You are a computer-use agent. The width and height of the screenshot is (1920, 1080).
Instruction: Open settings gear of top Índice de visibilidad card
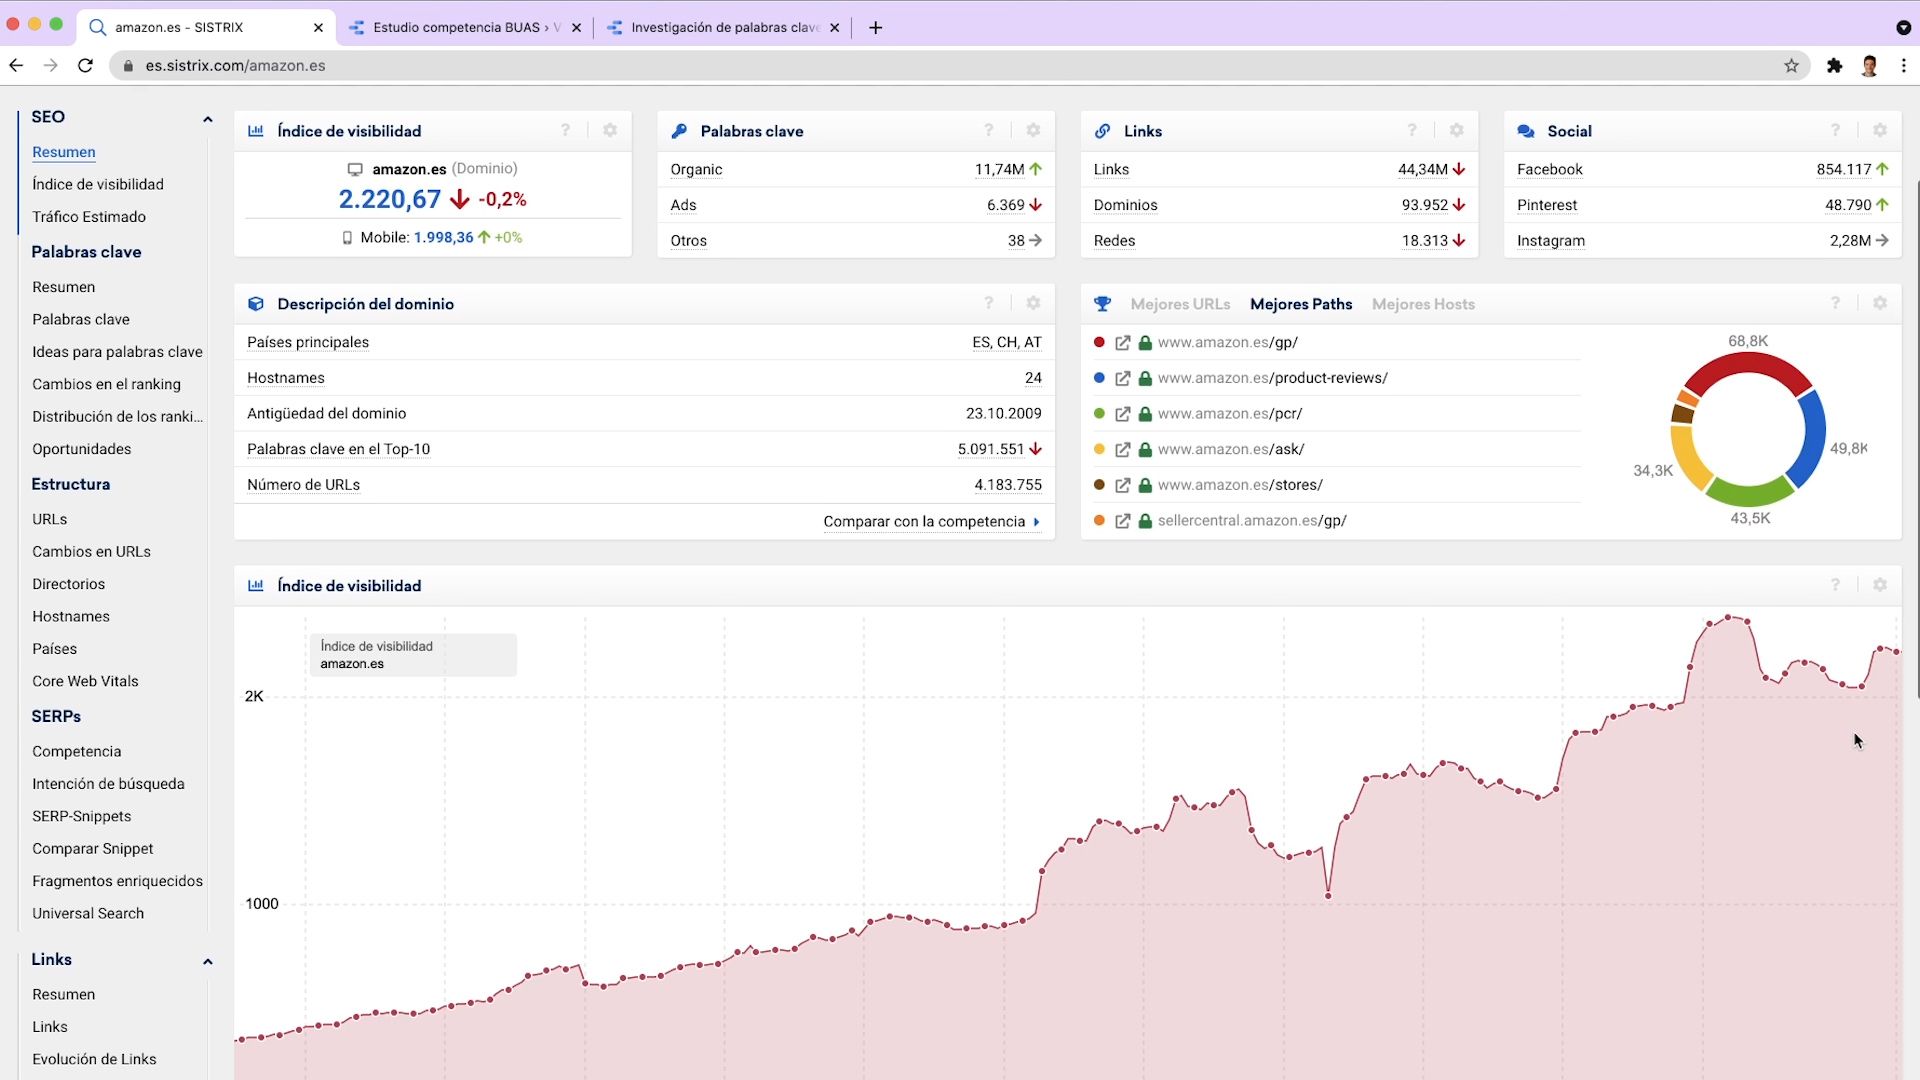click(x=610, y=131)
